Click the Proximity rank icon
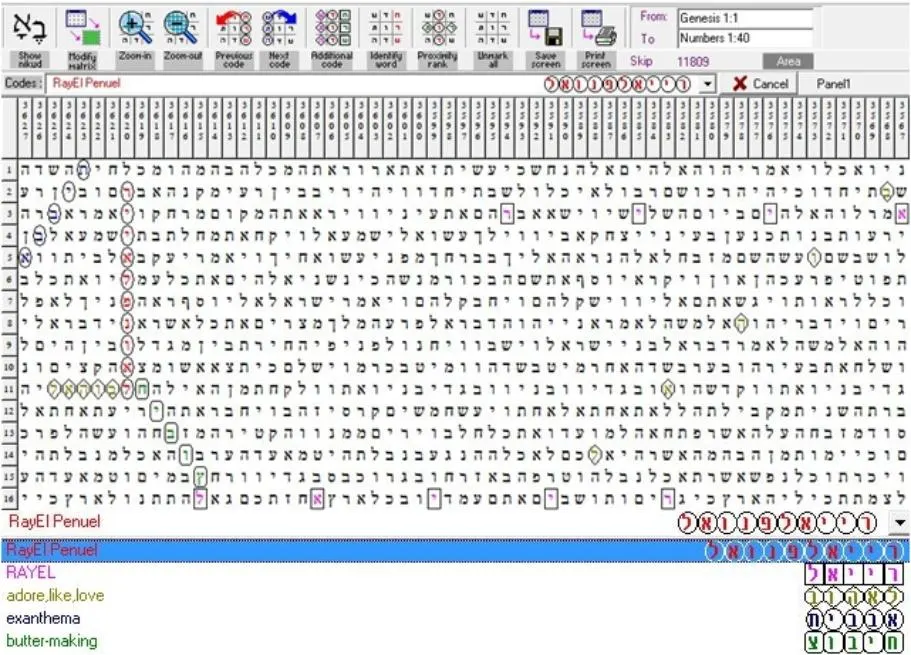The image size is (911, 655). tap(437, 28)
